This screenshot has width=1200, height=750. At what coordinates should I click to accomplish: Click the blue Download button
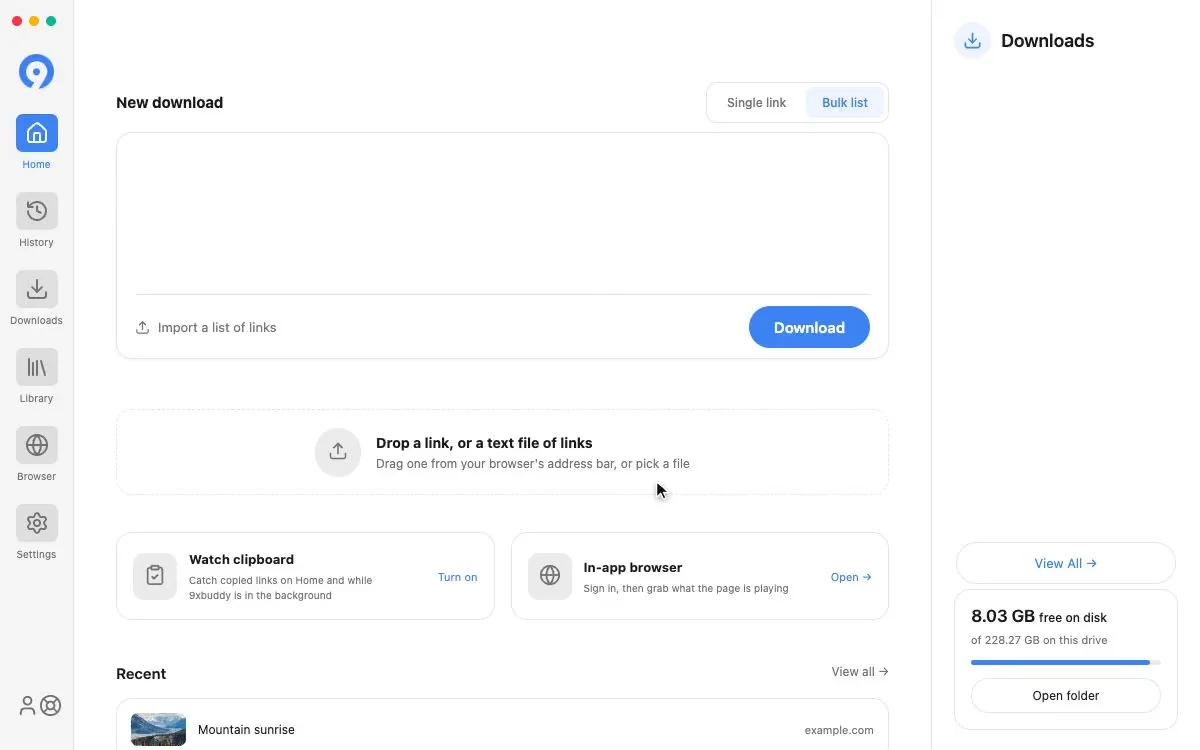(x=809, y=327)
